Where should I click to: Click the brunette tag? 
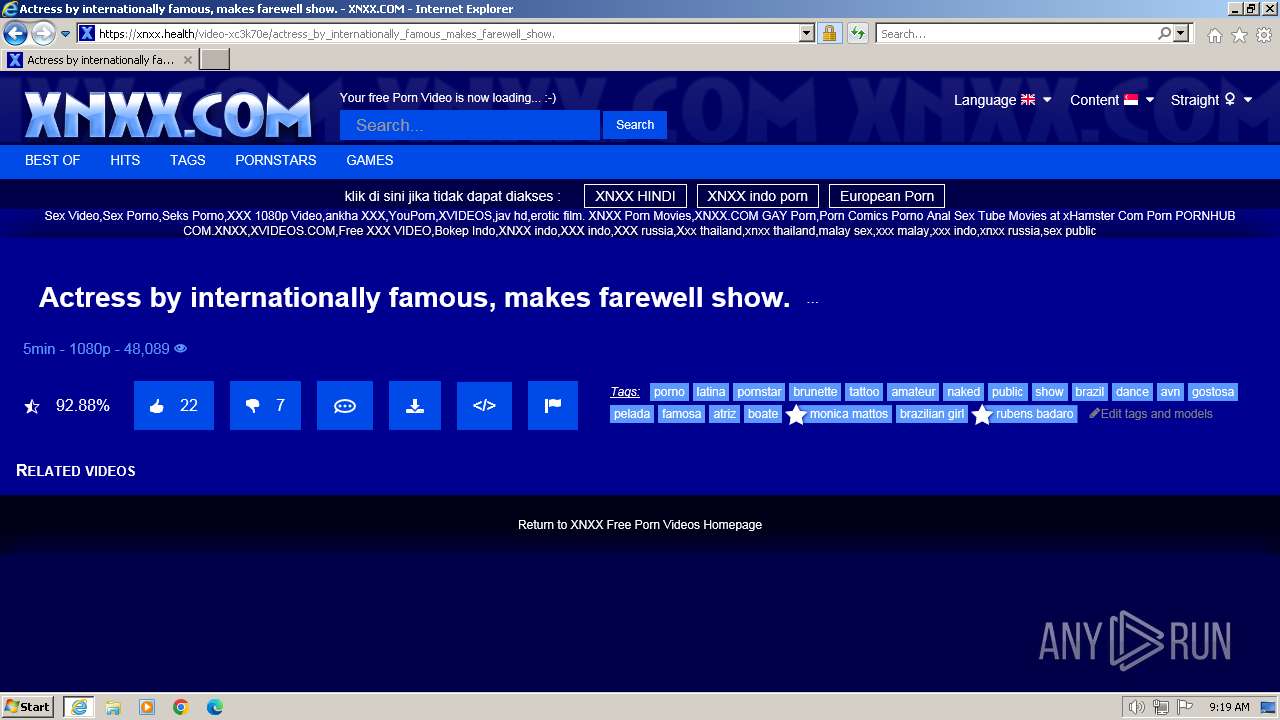tap(815, 392)
